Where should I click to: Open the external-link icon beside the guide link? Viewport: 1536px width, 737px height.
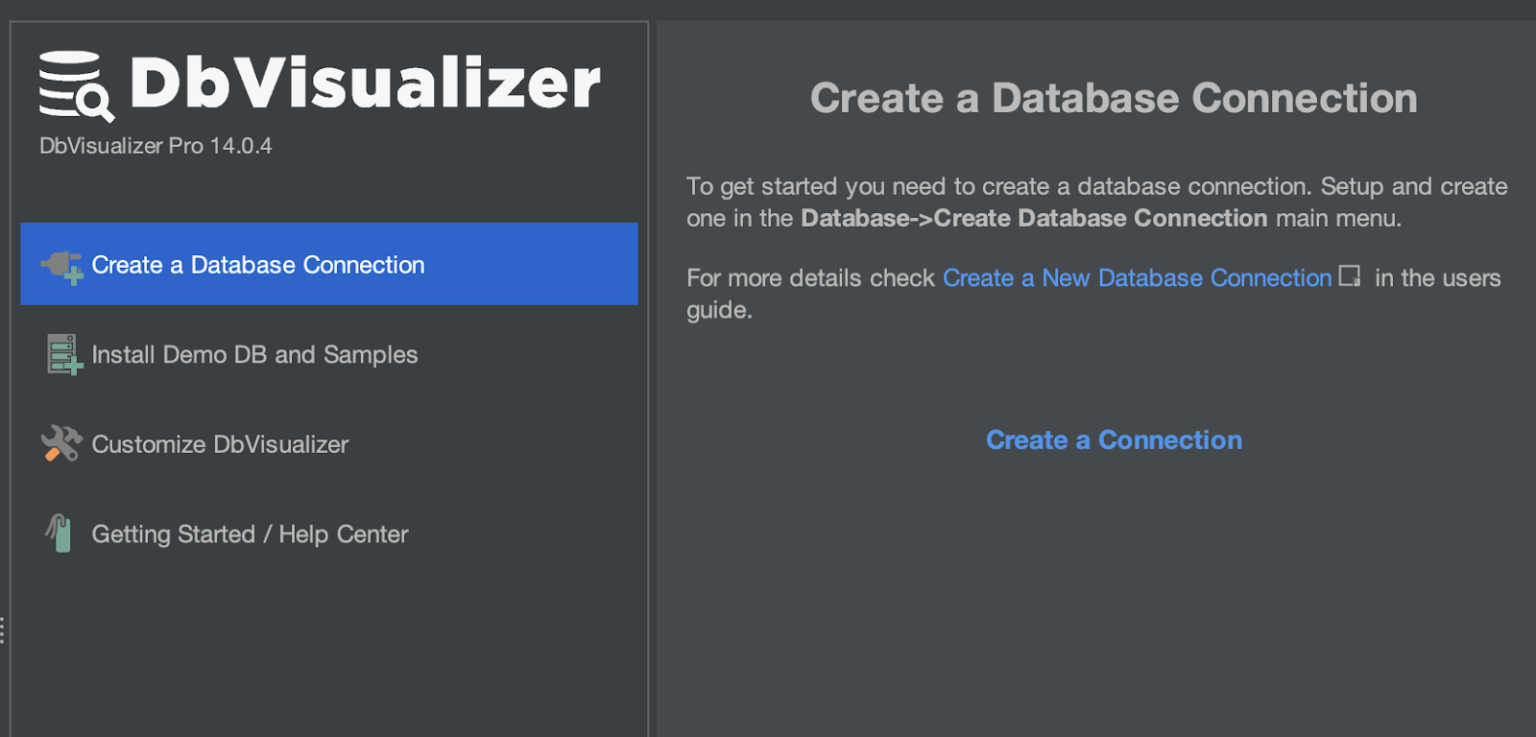tap(1349, 277)
